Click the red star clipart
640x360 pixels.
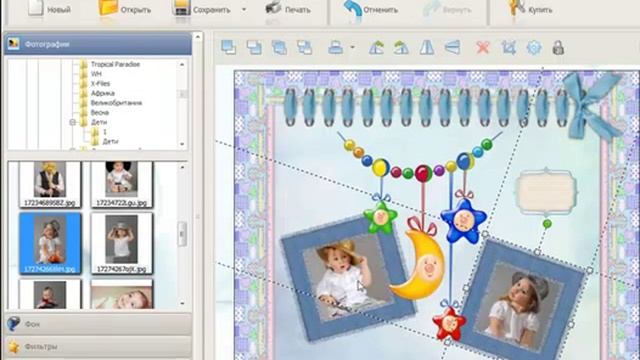[449, 324]
